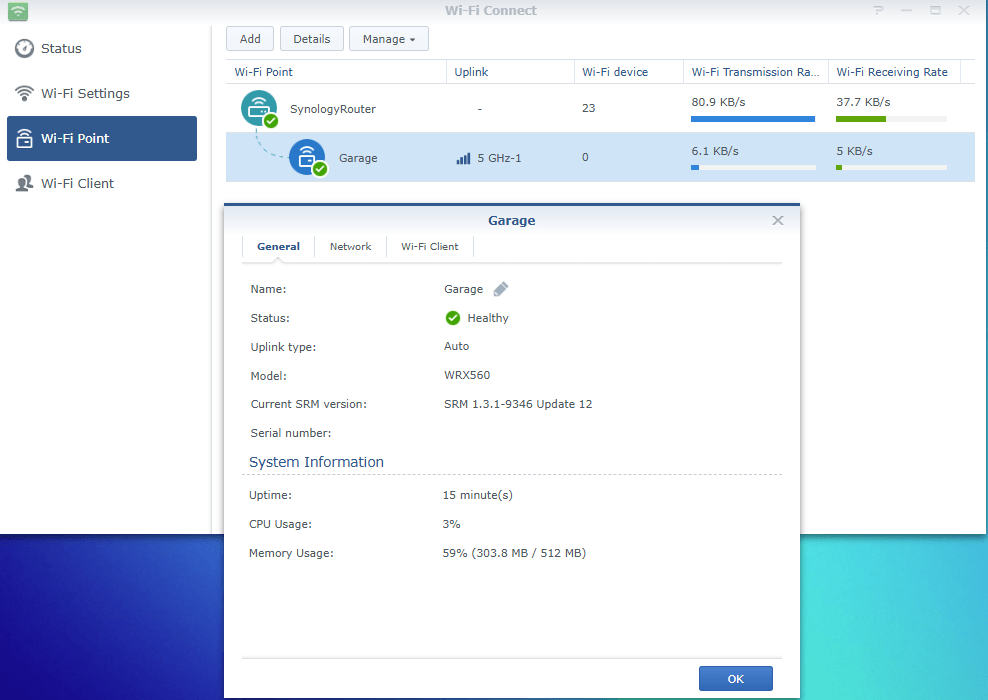Image resolution: width=988 pixels, height=700 pixels.
Task: Click the Garage Wi-Fi point icon
Action: pyautogui.click(x=307, y=158)
